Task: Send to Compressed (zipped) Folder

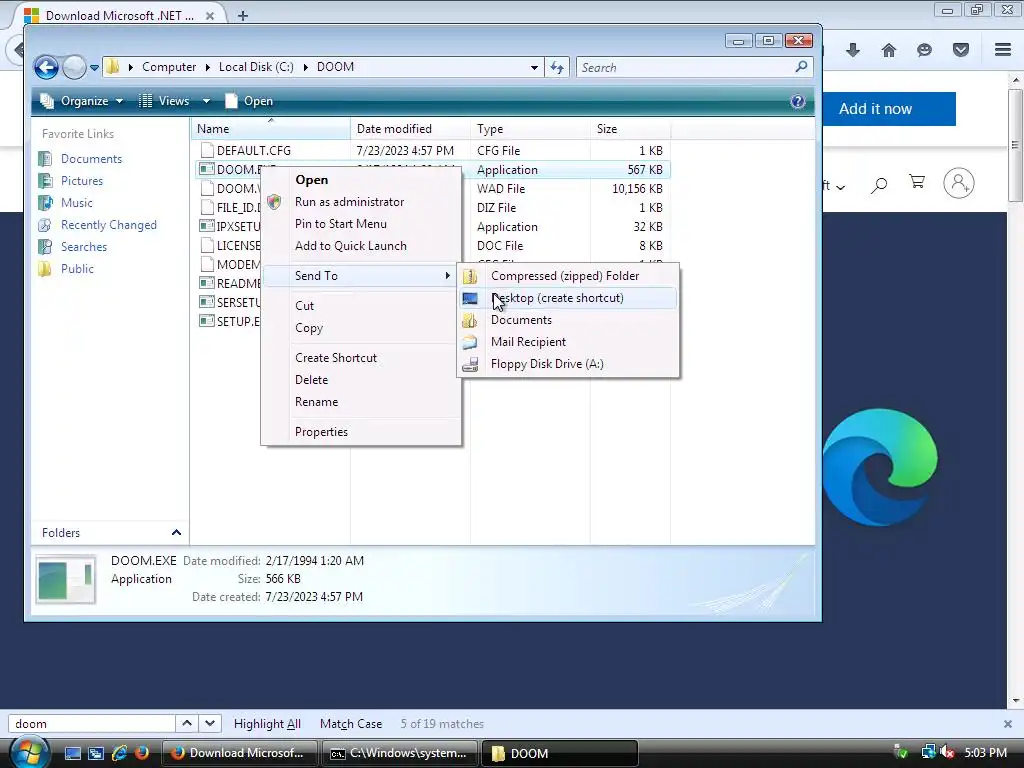Action: click(x=568, y=276)
